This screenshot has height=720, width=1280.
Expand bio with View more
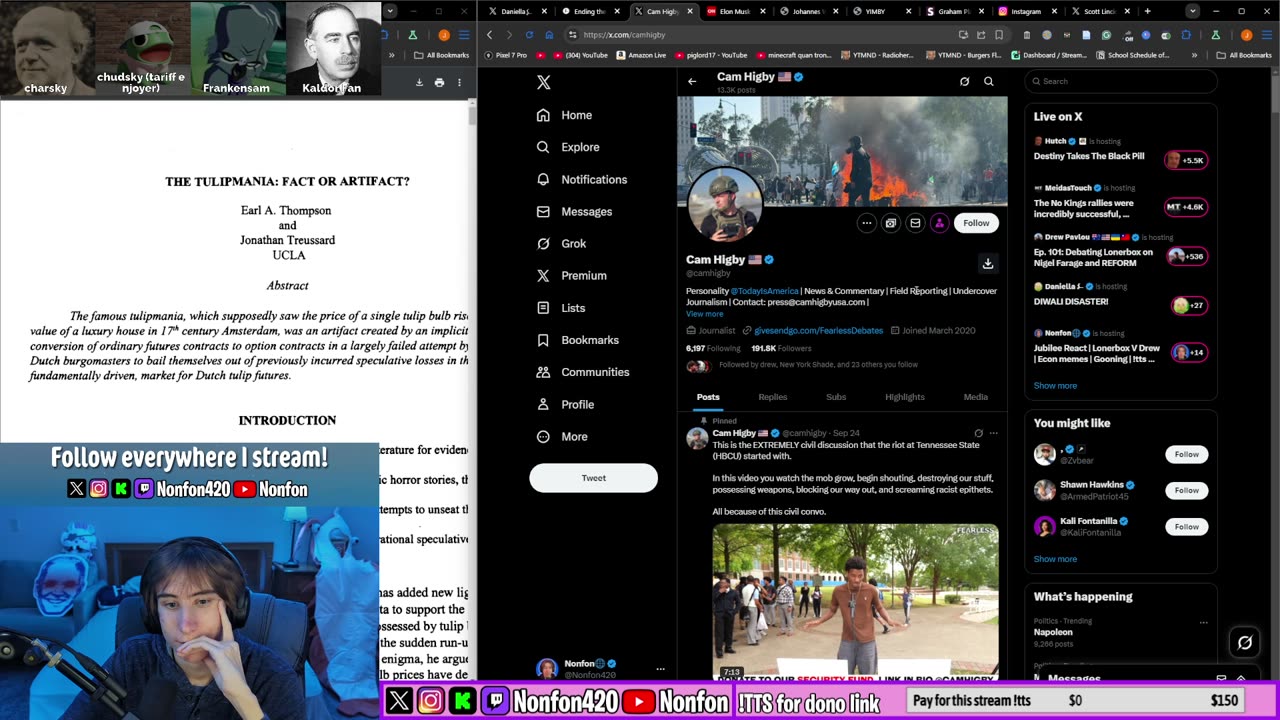pyautogui.click(x=704, y=313)
